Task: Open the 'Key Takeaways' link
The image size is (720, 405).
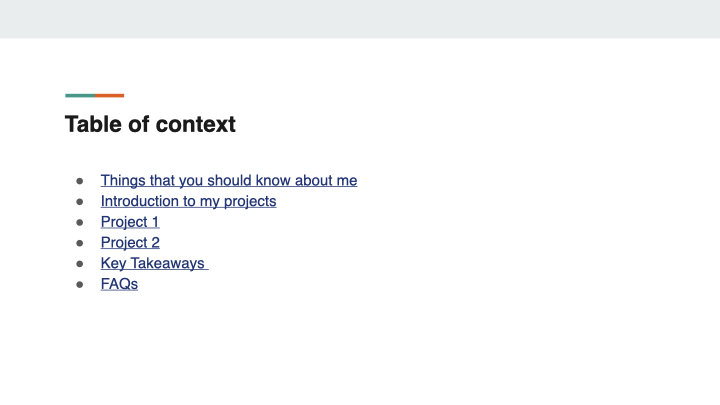Action: pos(152,263)
